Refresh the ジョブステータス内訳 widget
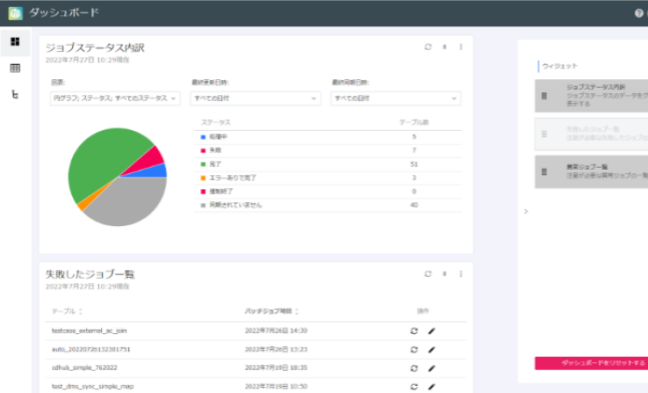 pyautogui.click(x=428, y=47)
